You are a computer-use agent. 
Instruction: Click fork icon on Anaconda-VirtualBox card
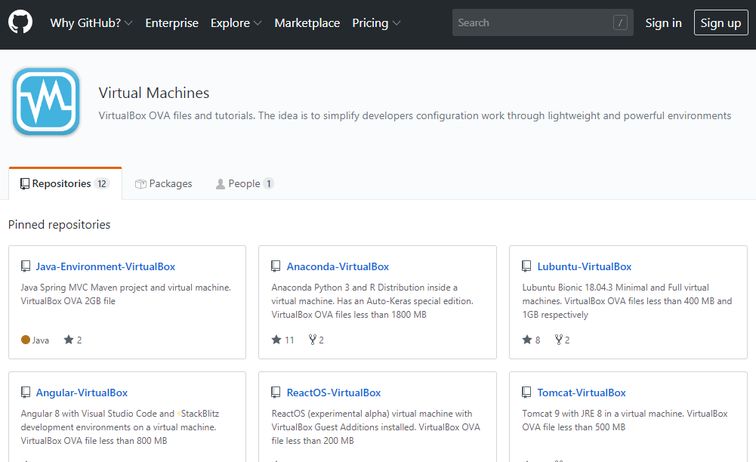tap(313, 340)
